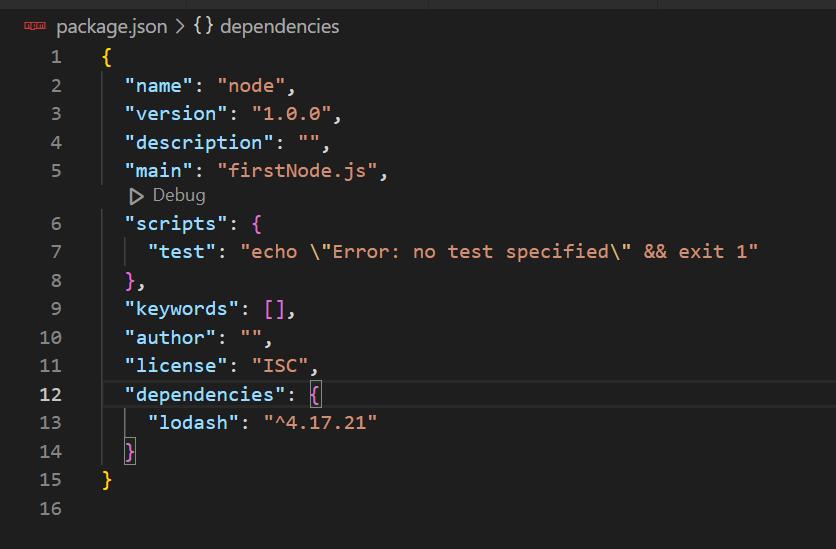Click the npm file icon in breadcrumb

click(x=35, y=26)
